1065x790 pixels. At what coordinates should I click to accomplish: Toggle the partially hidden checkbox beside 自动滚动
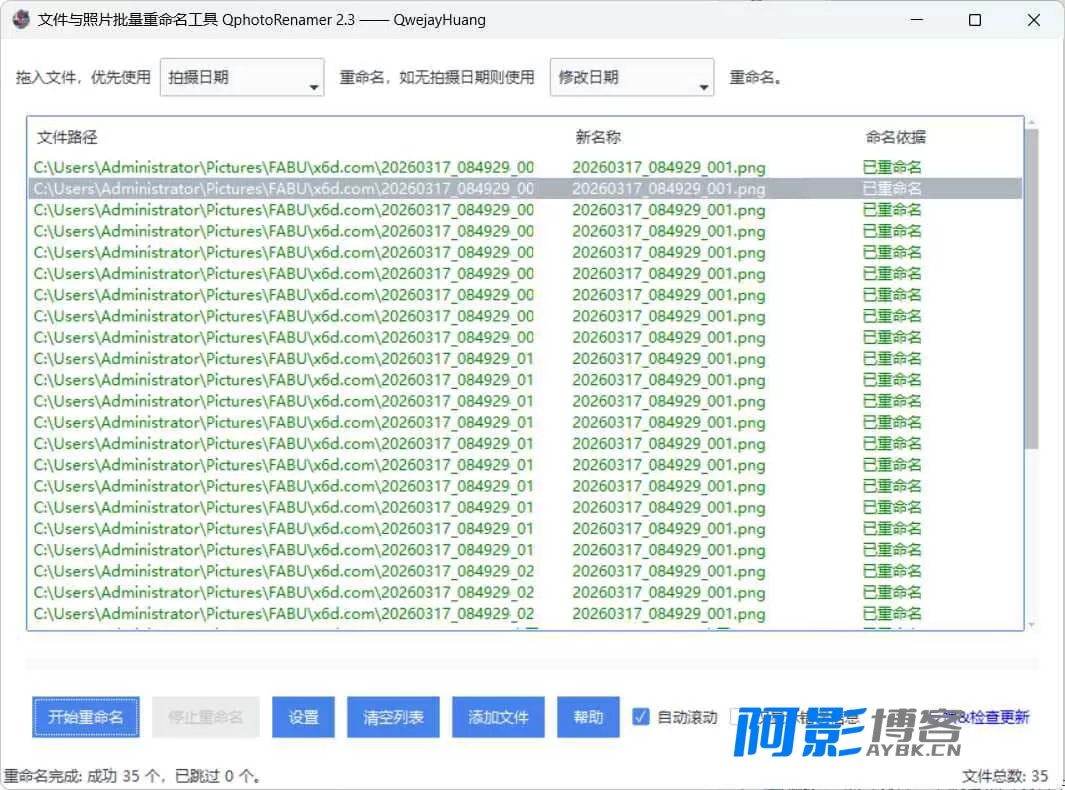[x=735, y=717]
